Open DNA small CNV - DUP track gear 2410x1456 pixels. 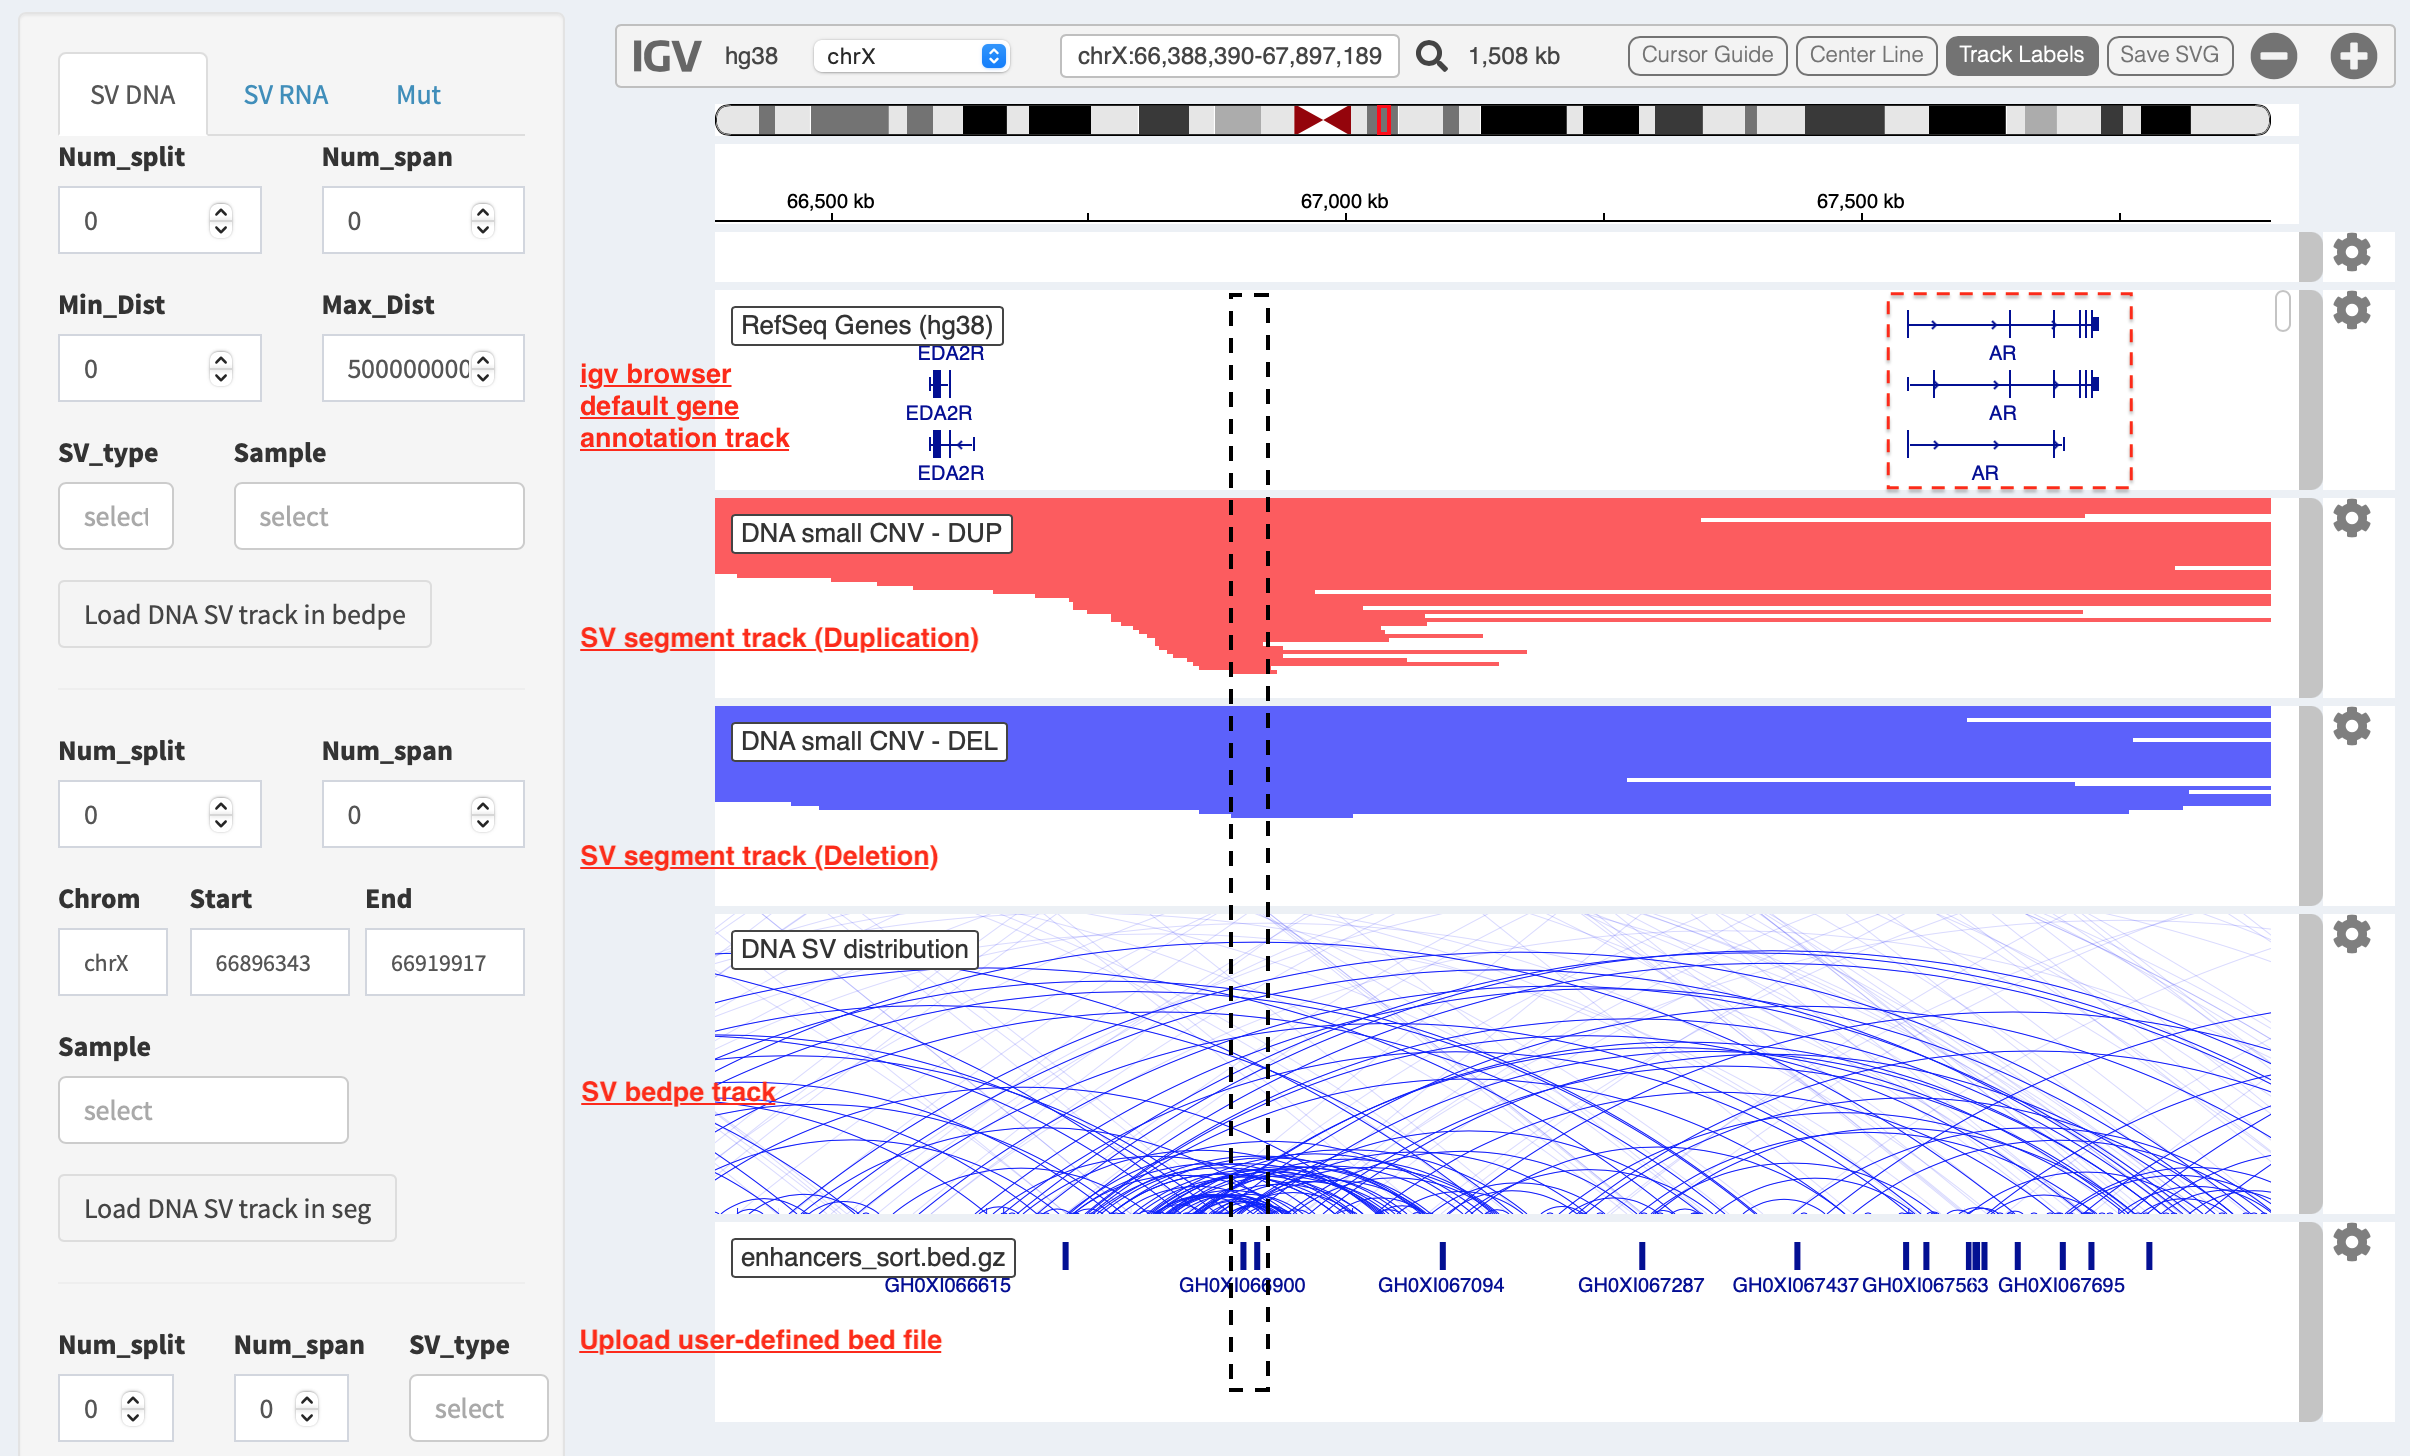pyautogui.click(x=2352, y=518)
